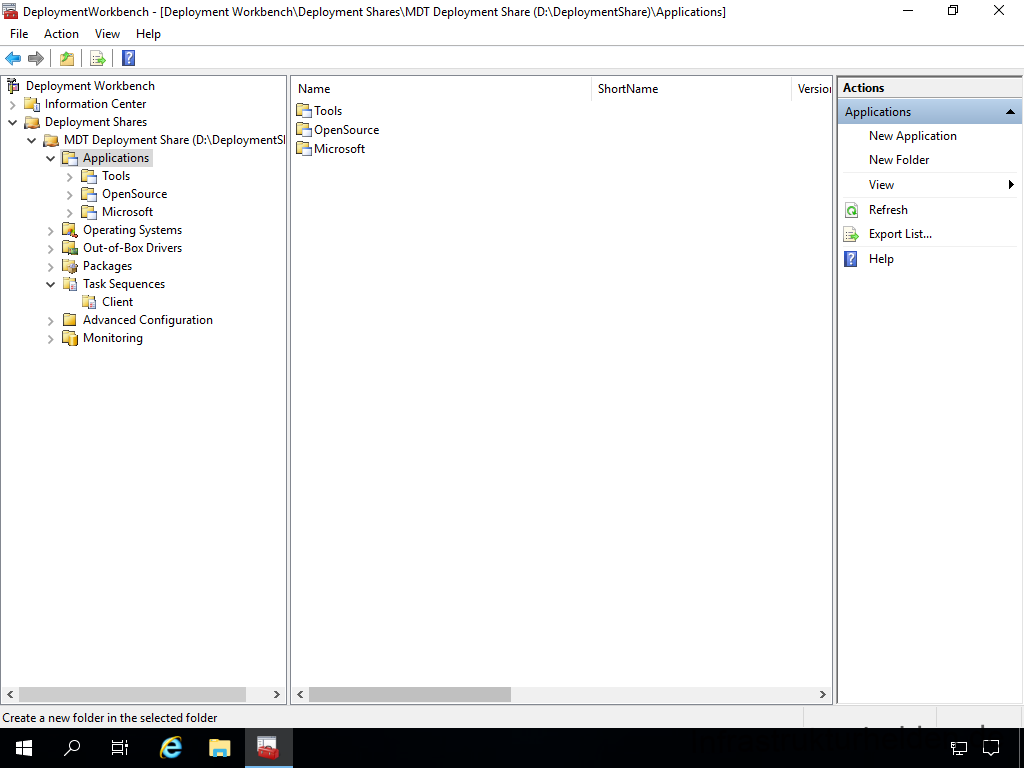The image size is (1024, 768).
Task: Click the Client task sequence folder icon
Action: click(x=89, y=302)
